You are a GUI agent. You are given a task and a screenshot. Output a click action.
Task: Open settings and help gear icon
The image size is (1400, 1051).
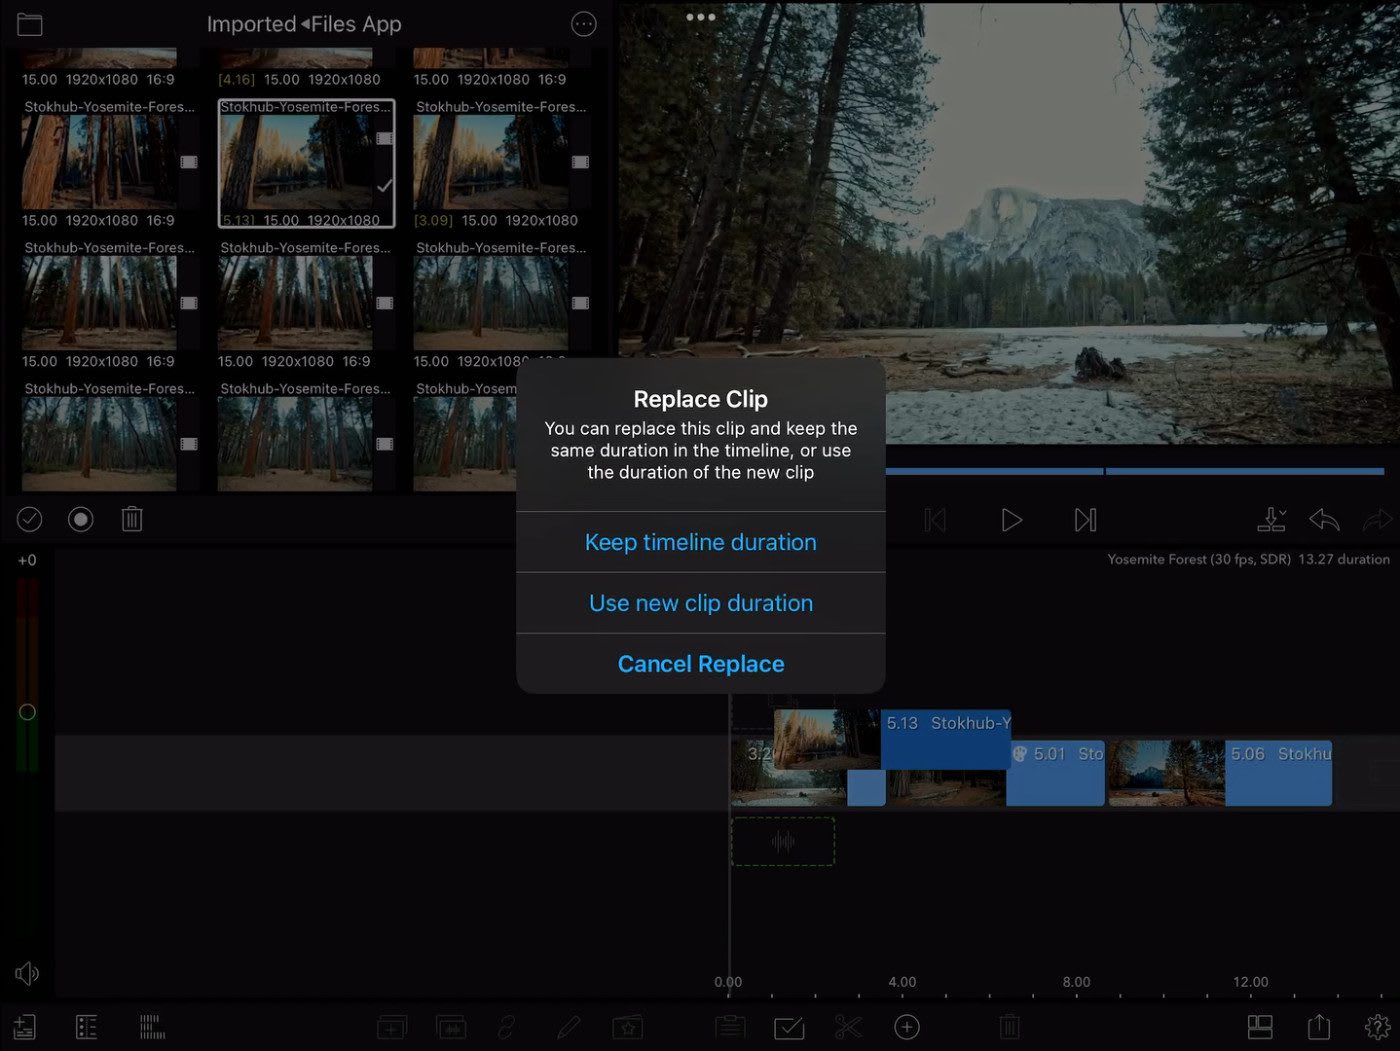[x=1377, y=1027]
